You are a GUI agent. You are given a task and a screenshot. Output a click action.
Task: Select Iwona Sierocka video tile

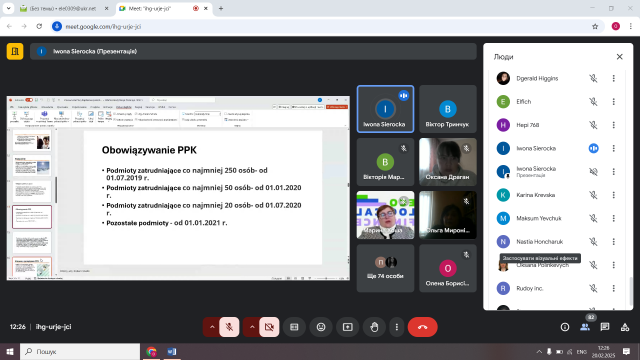point(385,109)
